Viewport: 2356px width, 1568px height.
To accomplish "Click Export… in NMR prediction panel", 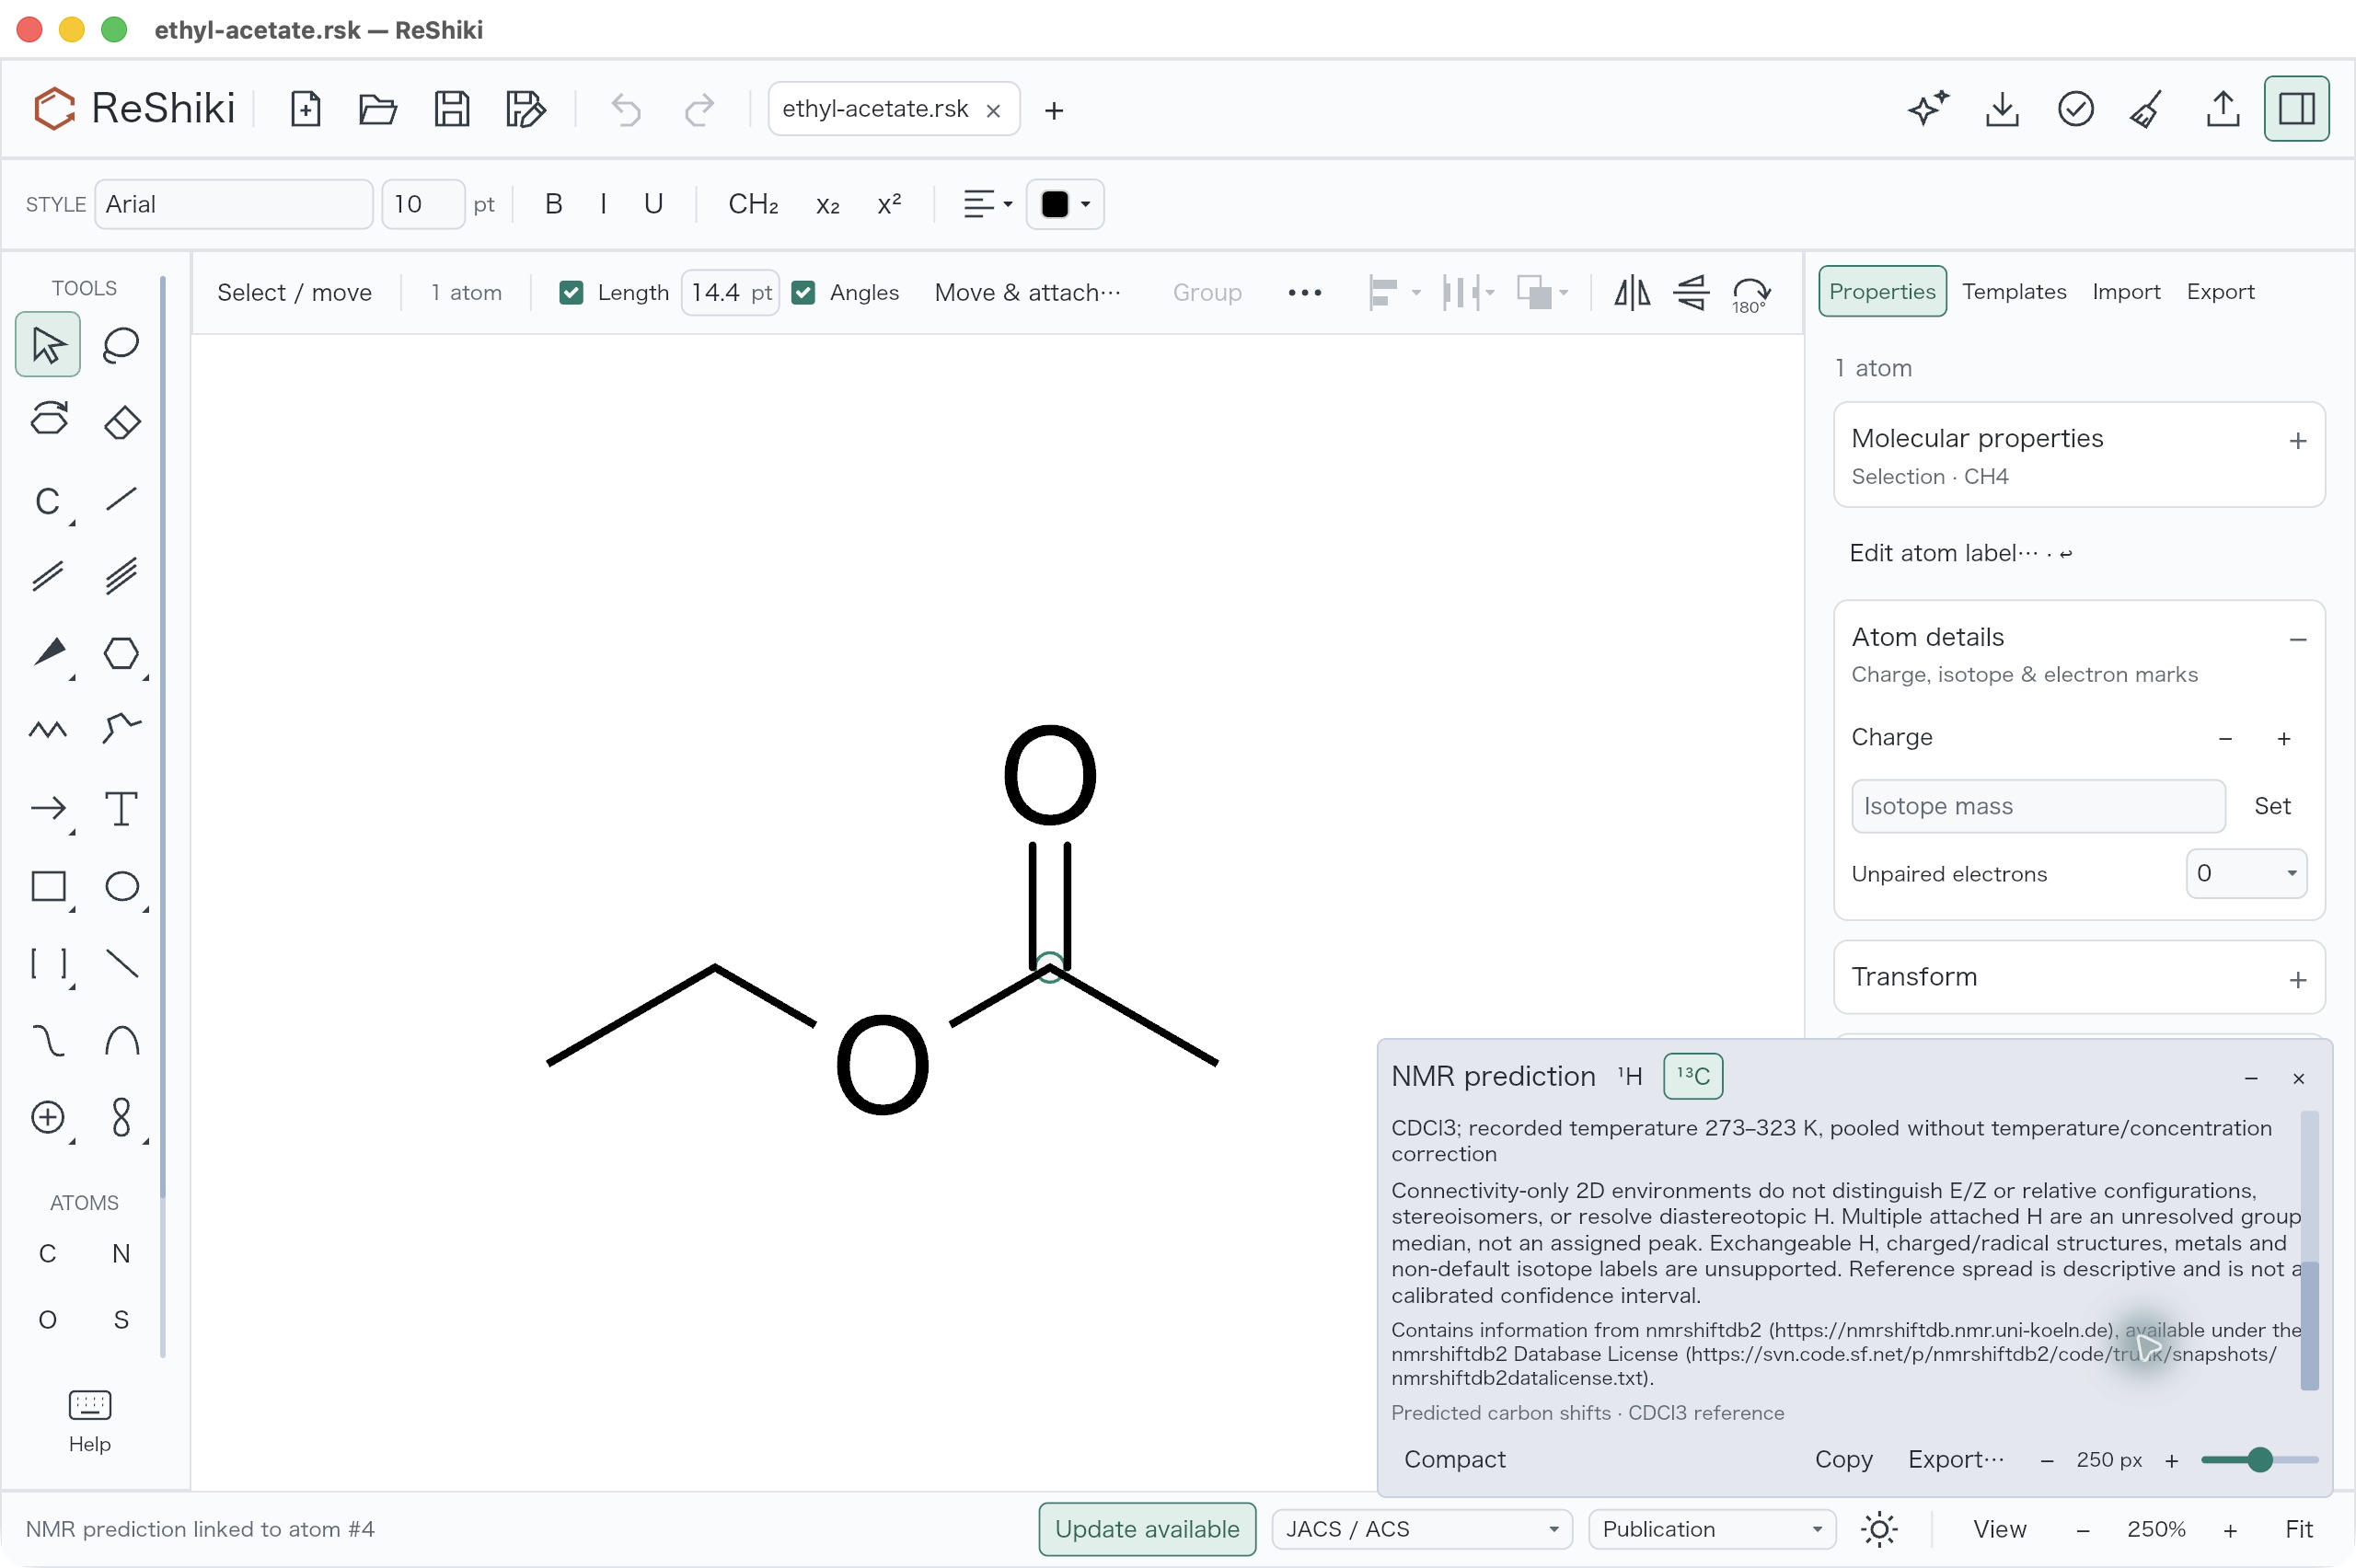I will 1955,1459.
